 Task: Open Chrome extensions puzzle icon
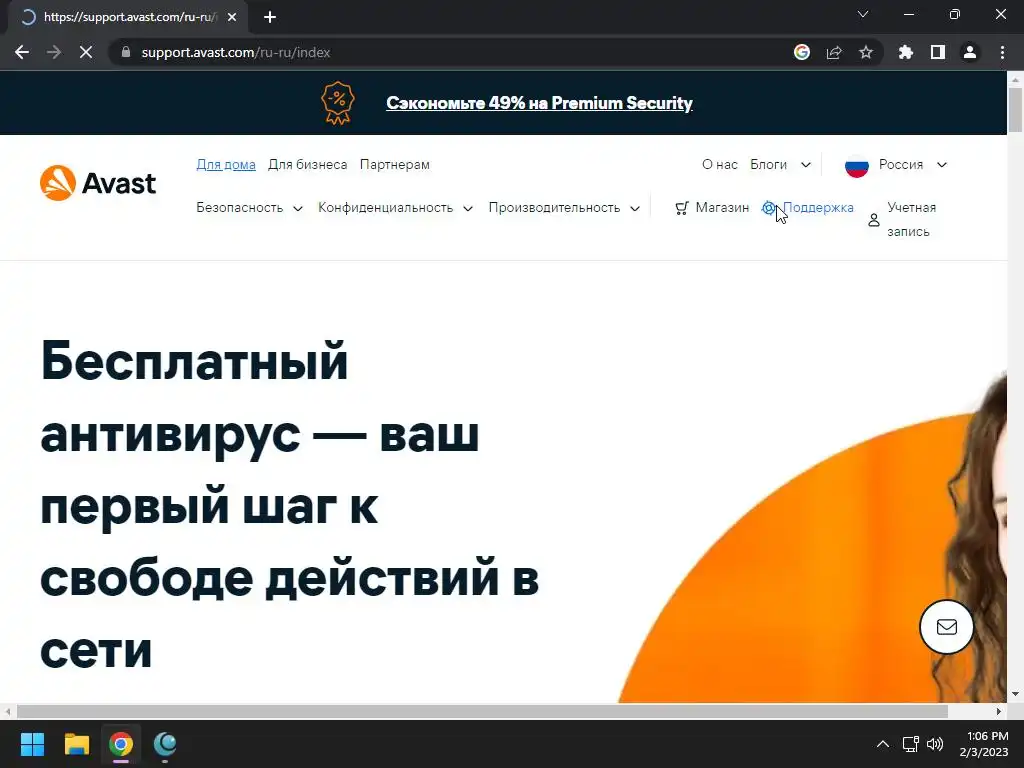pyautogui.click(x=906, y=52)
